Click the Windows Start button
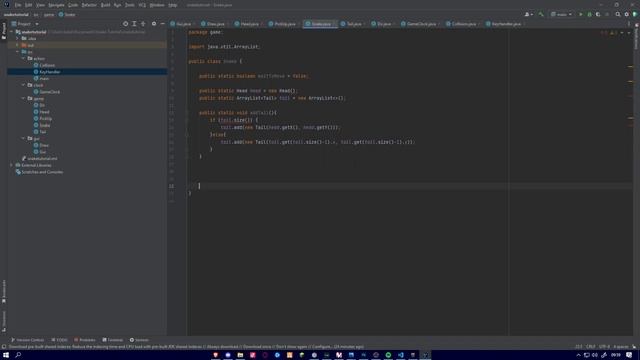The image size is (640, 360). click(6, 355)
